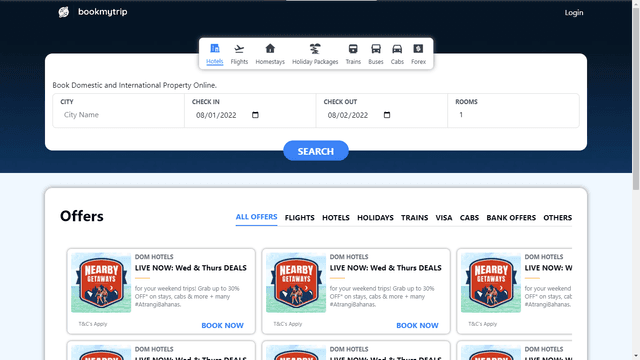Screen dimensions: 640x360
Task: Click T&C's Apply on first offer card
Action: click(x=93, y=324)
